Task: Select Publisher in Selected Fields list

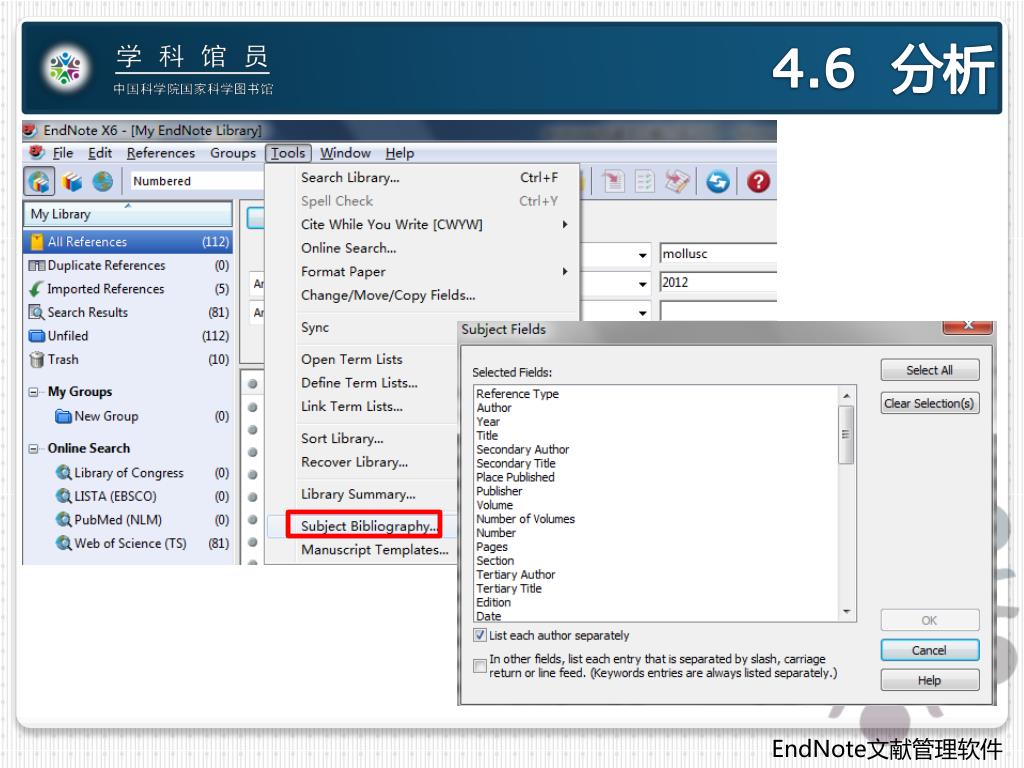Action: (499, 491)
